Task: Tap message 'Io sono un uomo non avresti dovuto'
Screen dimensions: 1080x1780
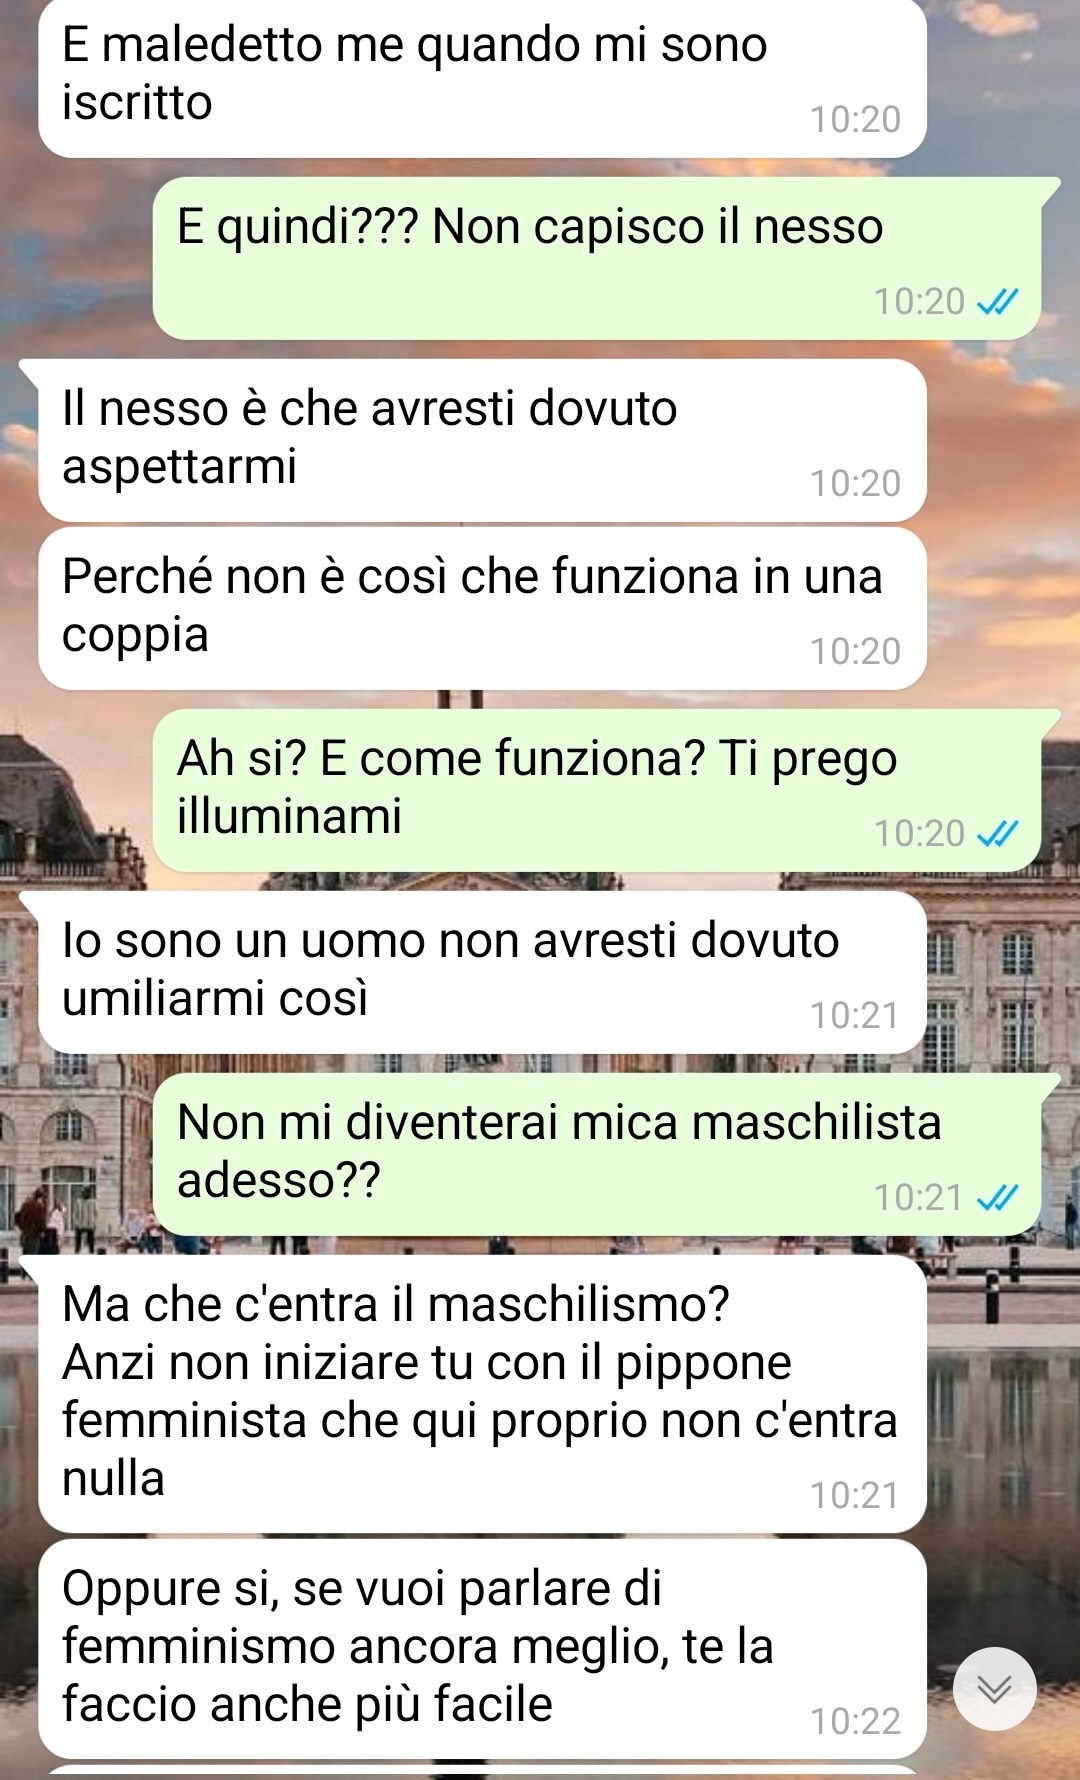Action: click(x=482, y=972)
